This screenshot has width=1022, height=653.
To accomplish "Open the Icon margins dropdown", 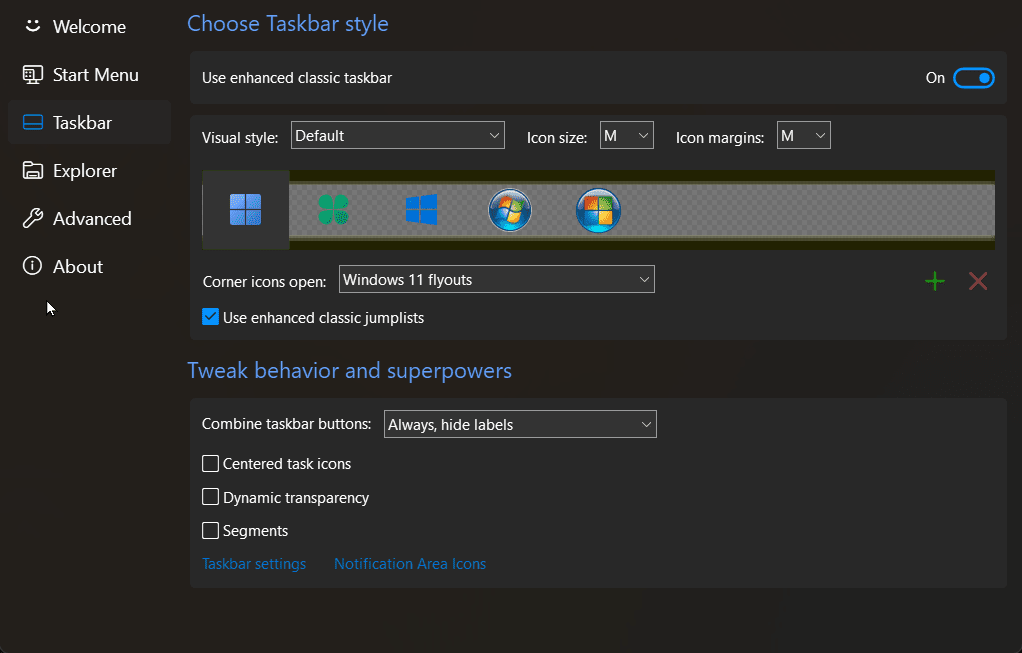I will click(804, 136).
